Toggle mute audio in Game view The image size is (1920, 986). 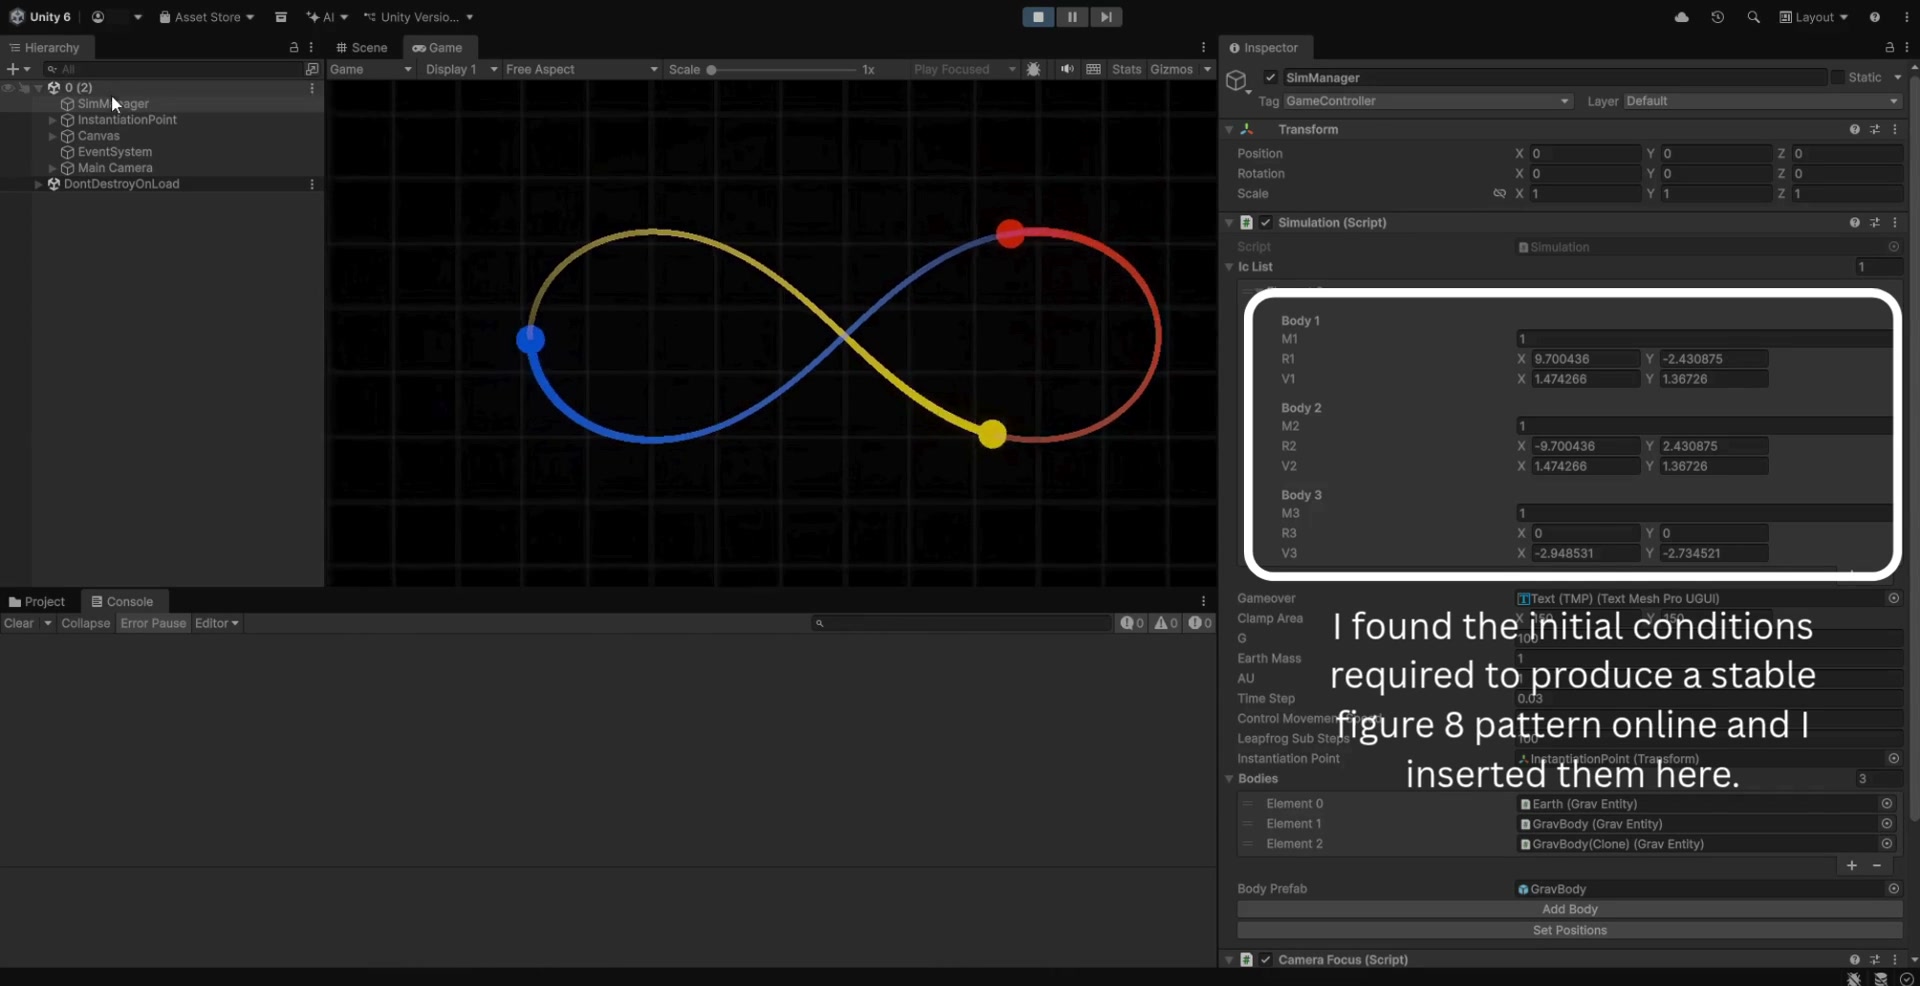[x=1067, y=69]
